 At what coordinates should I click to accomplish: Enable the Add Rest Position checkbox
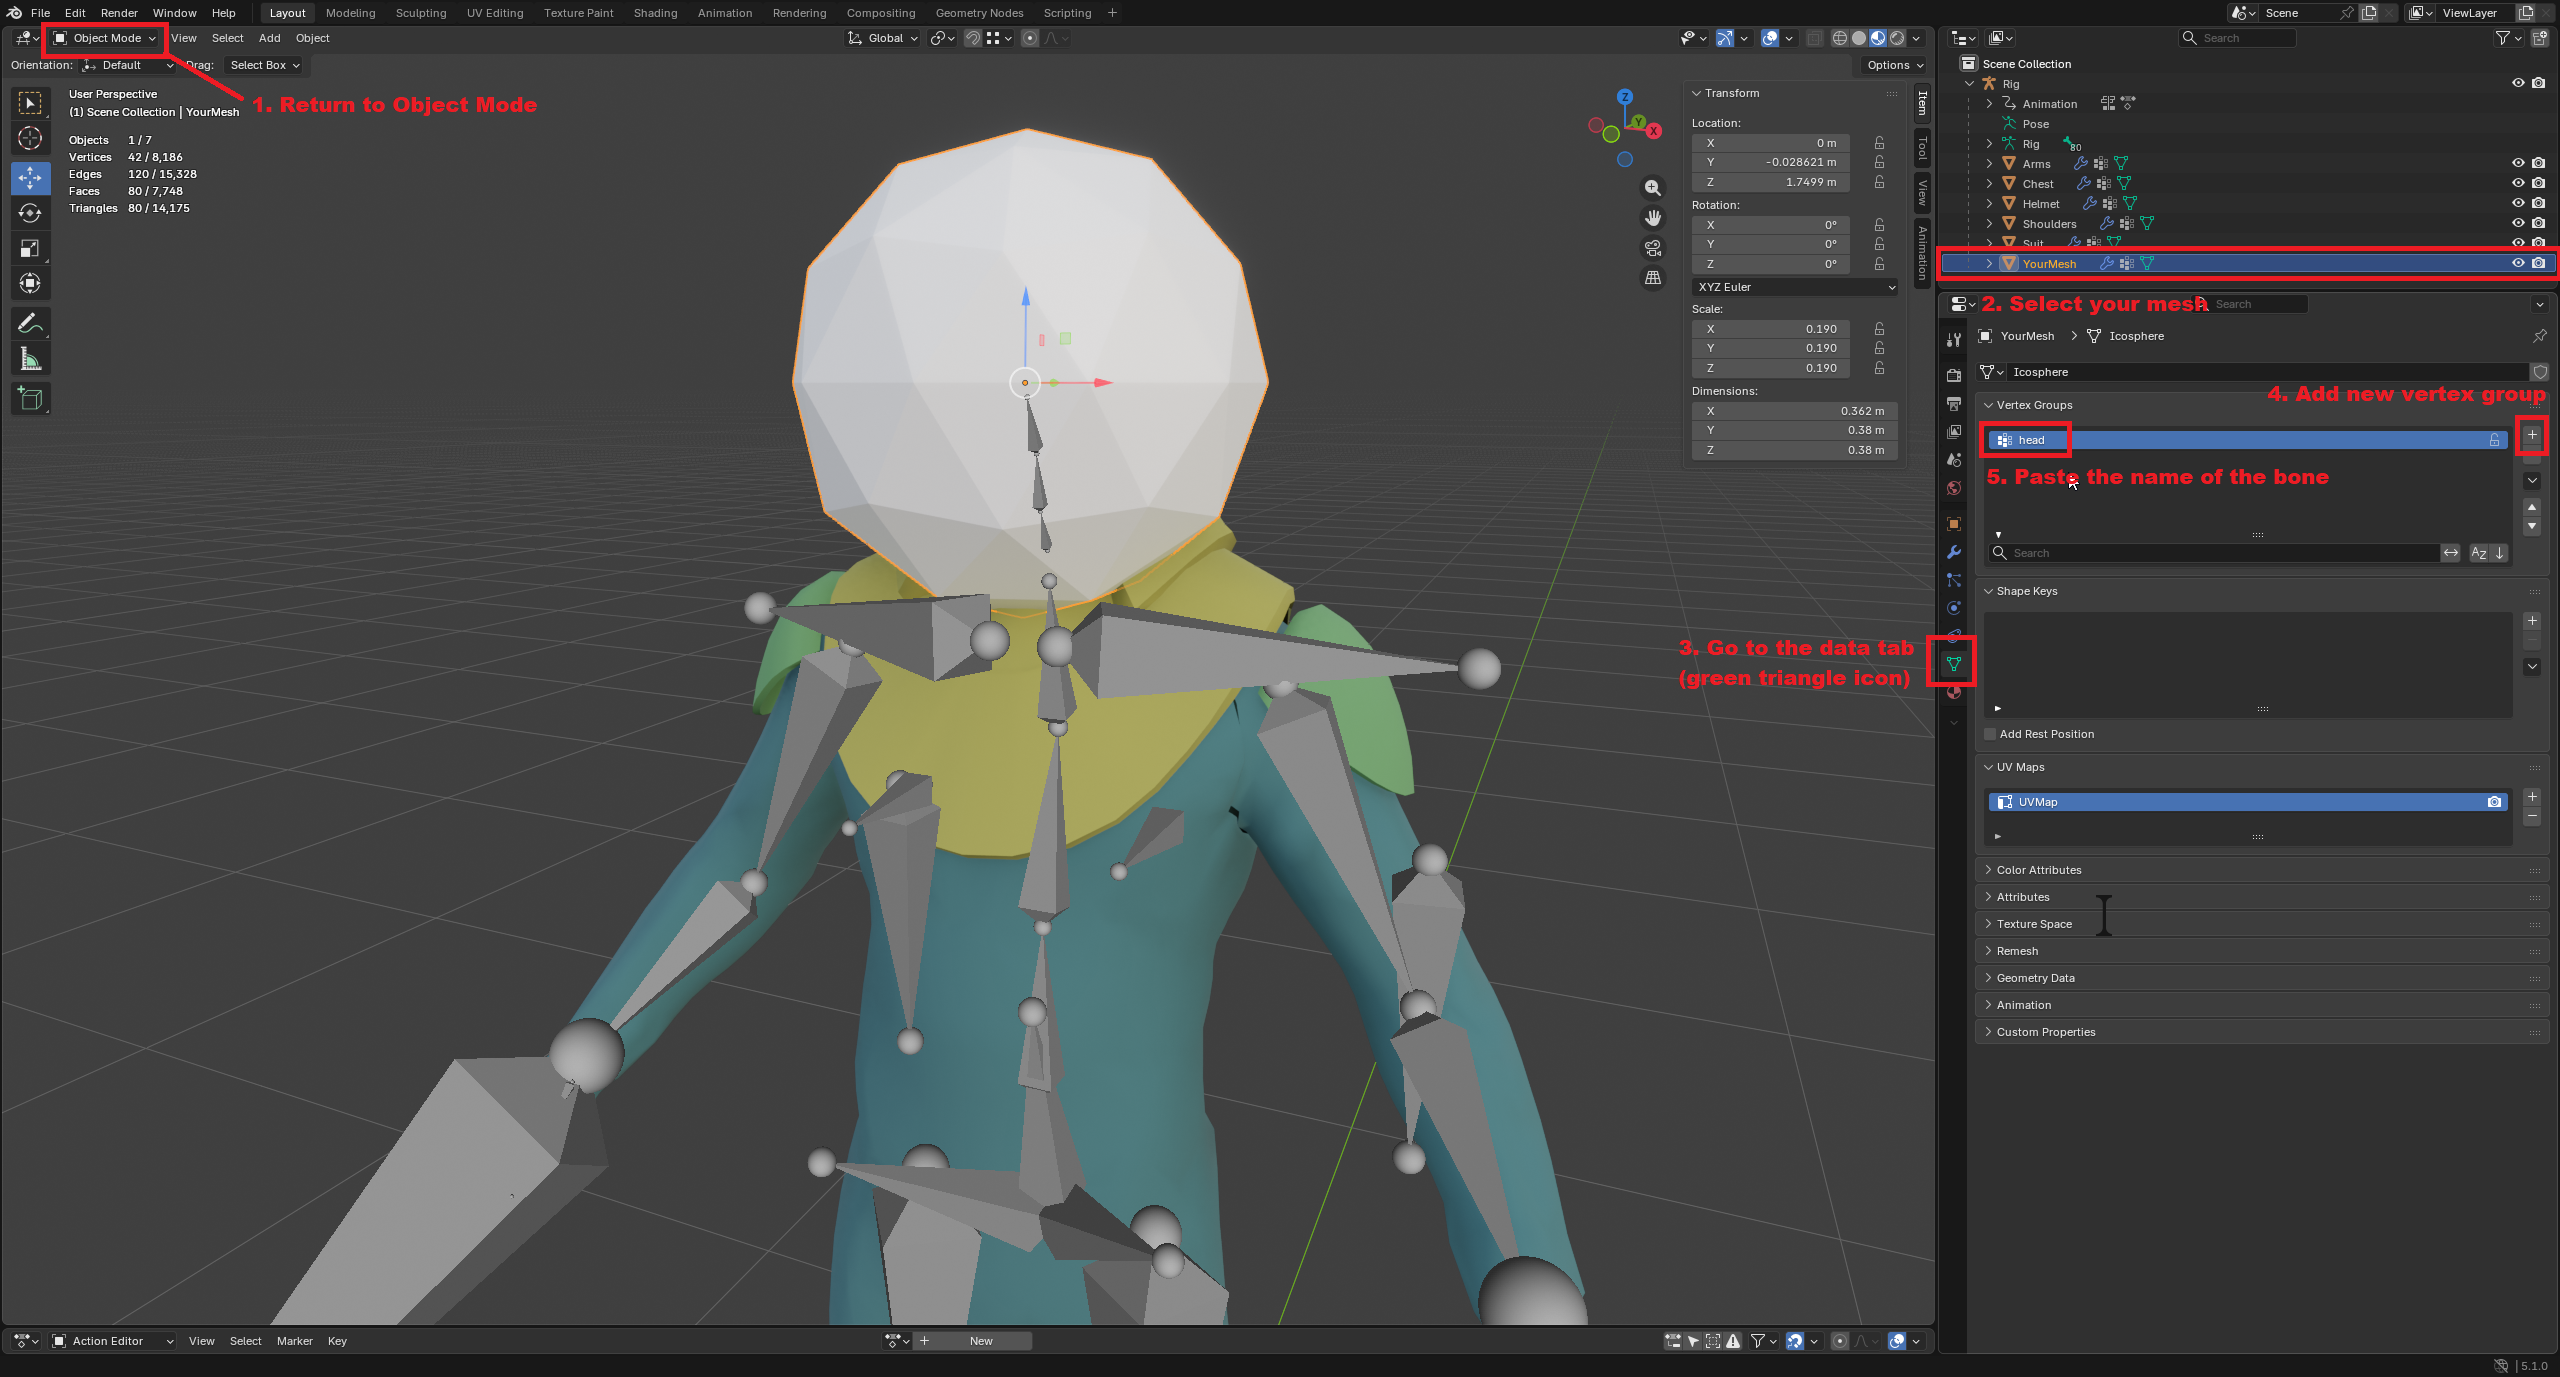click(x=1990, y=734)
